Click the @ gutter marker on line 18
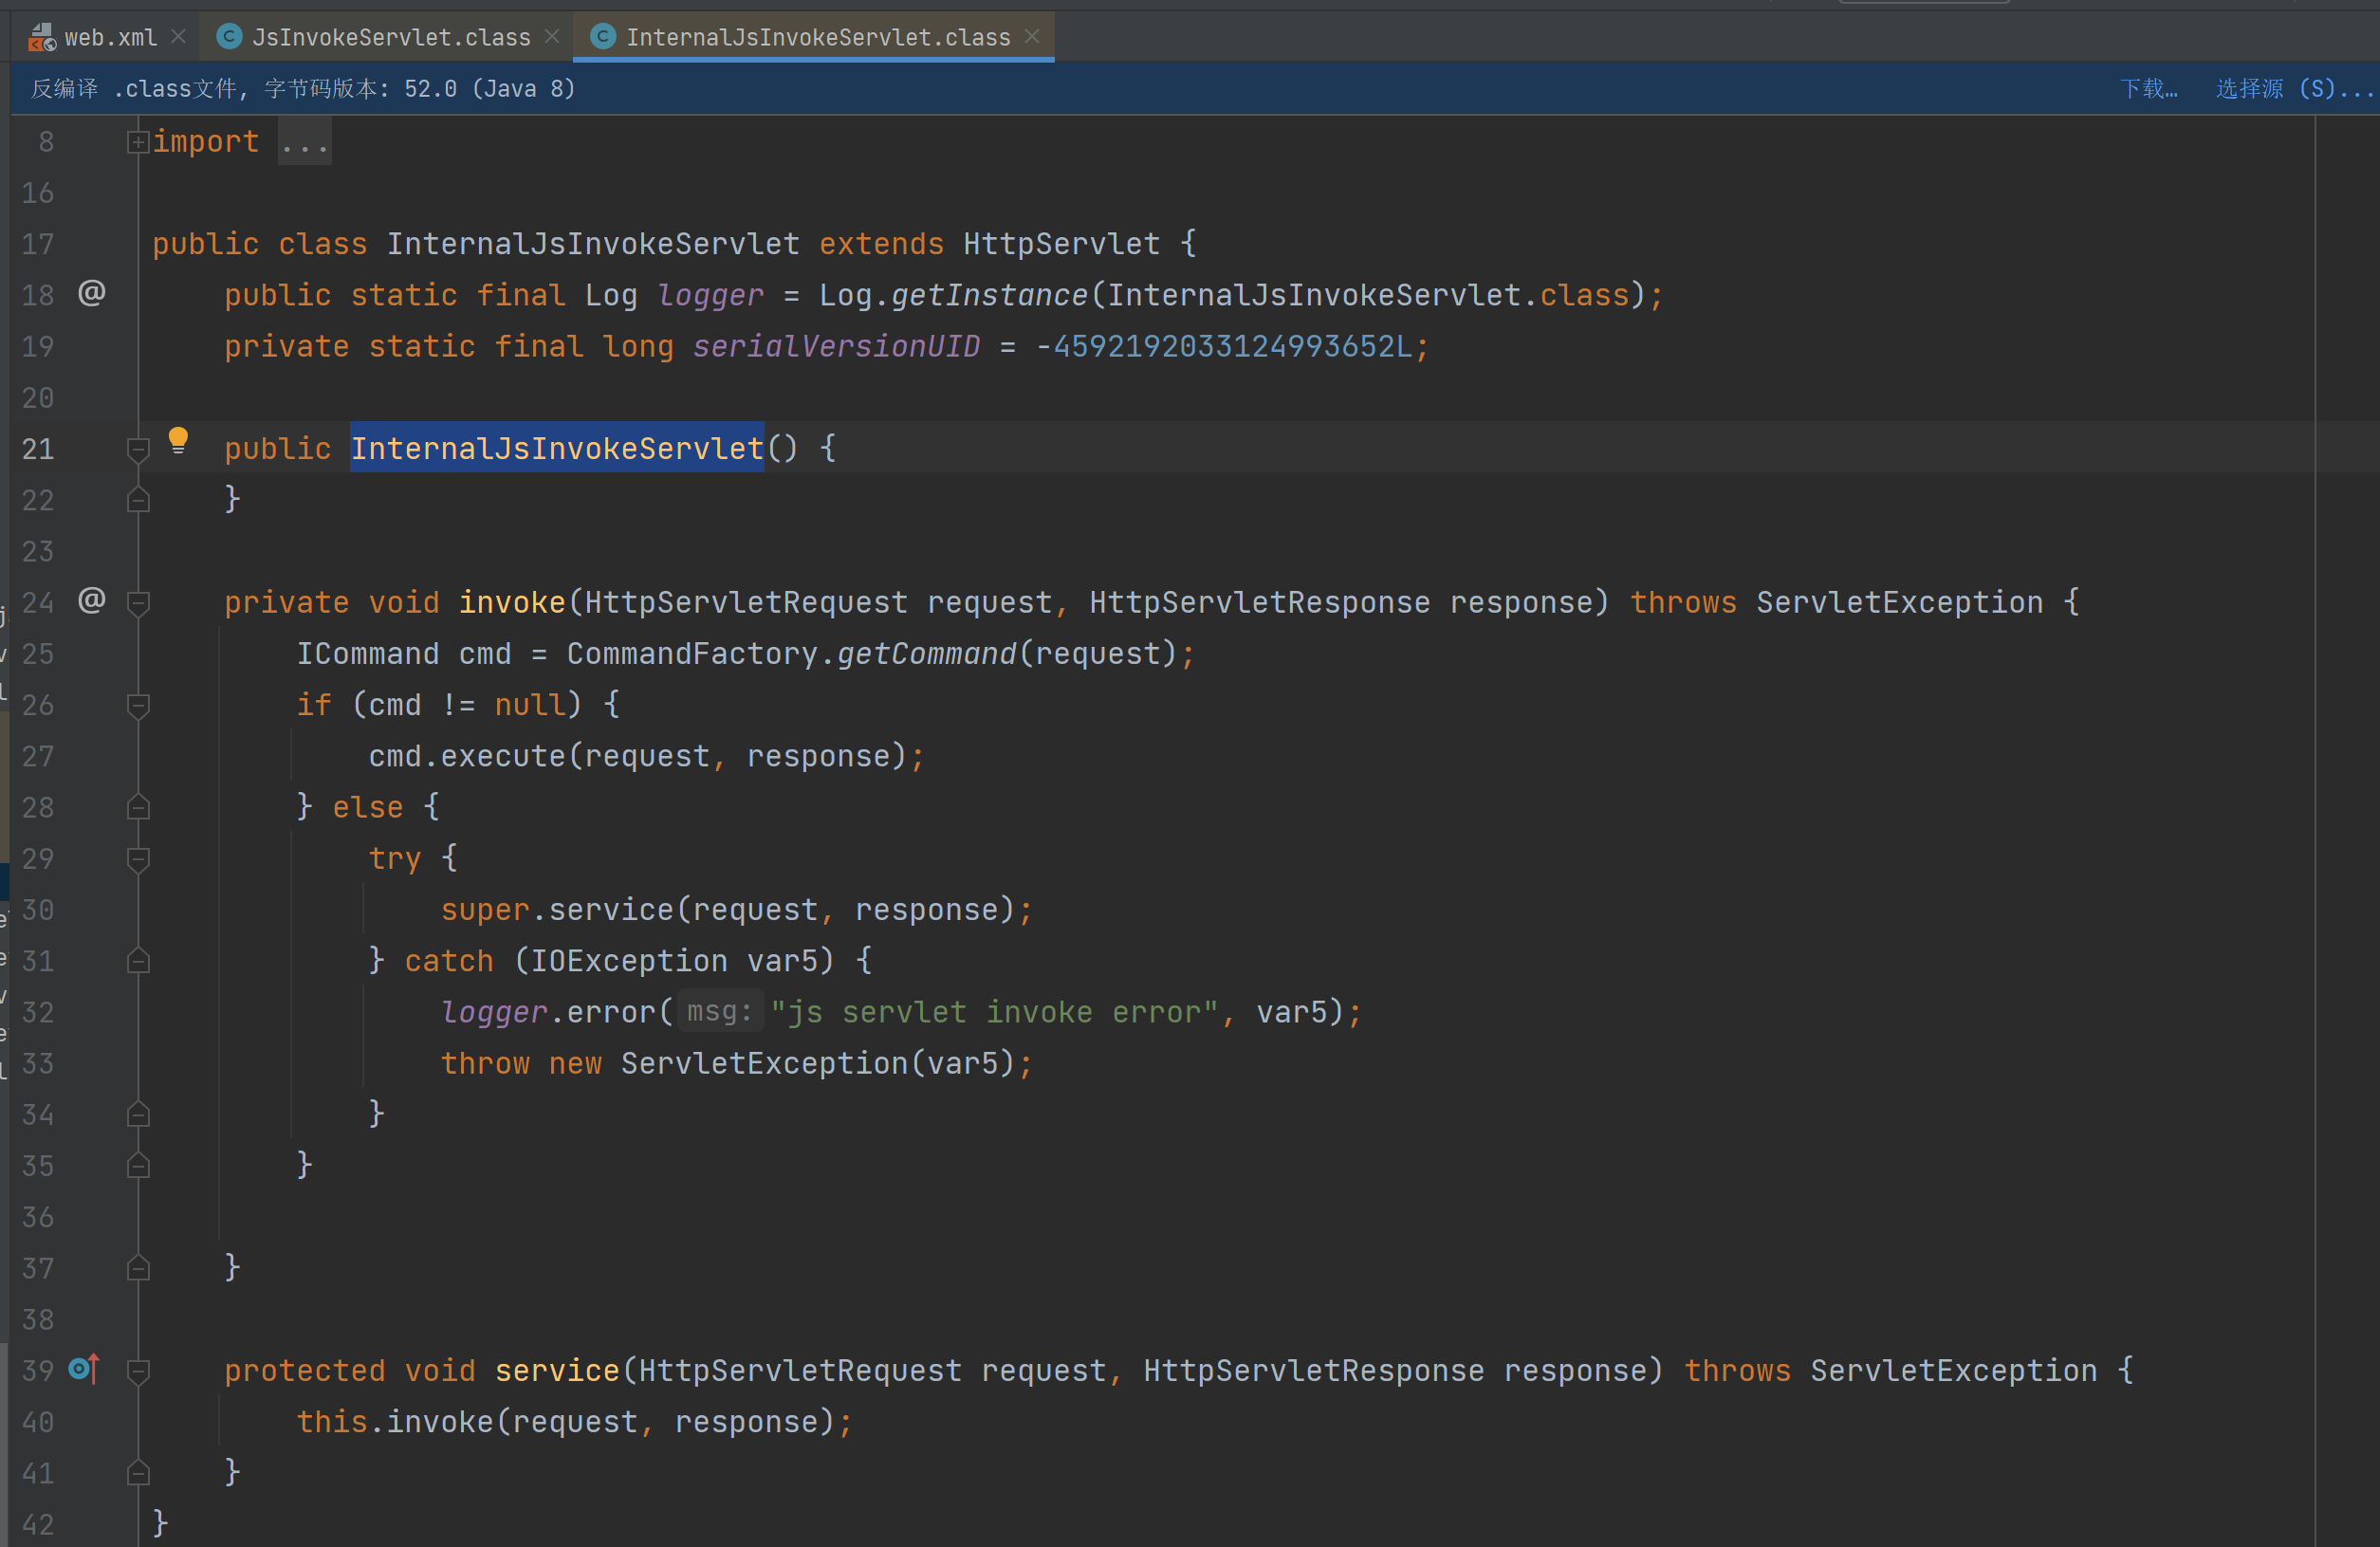Image resolution: width=2380 pixels, height=1547 pixels. [91, 293]
